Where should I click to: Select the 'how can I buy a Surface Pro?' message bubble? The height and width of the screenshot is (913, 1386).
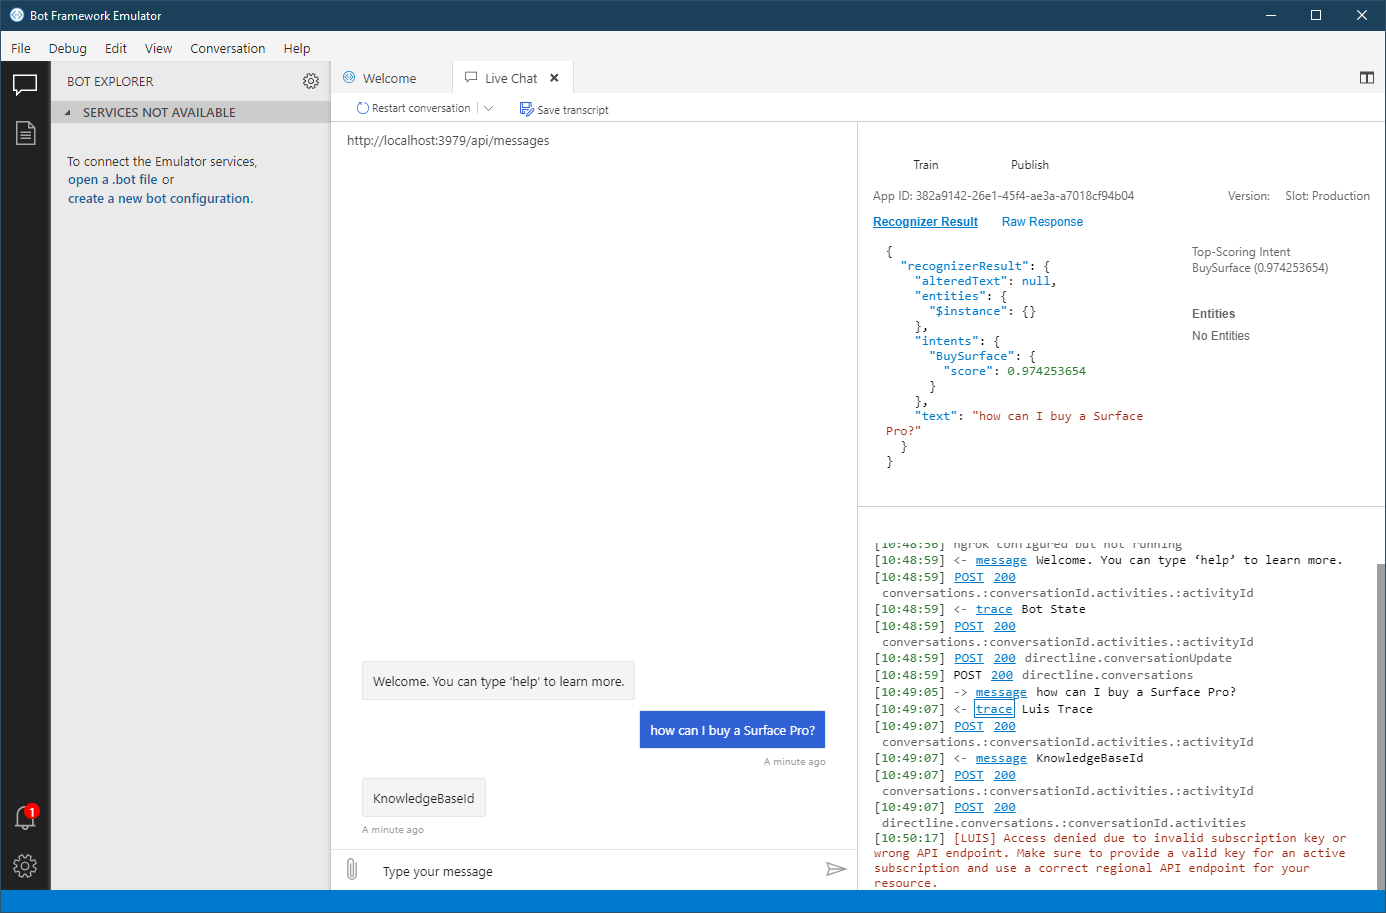[x=732, y=730]
